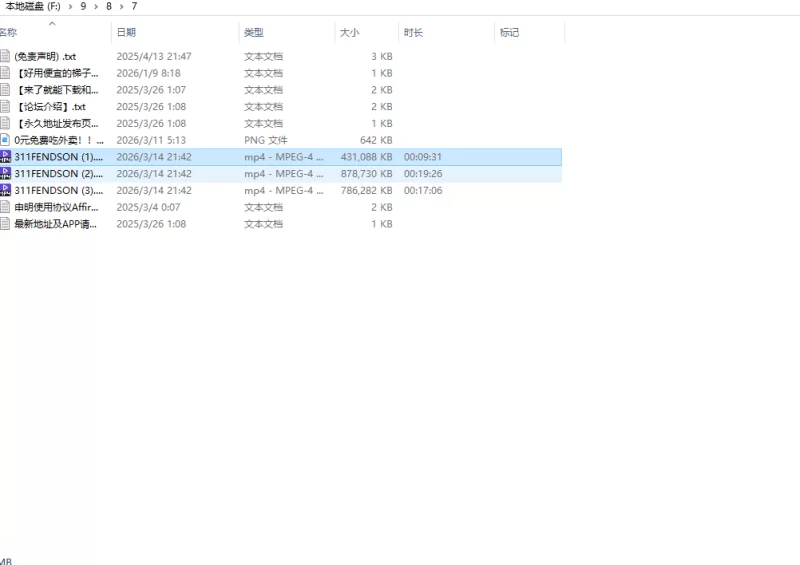This screenshot has width=800, height=565.
Task: Click the 311FENDSON (1) video icon
Action: [5, 157]
